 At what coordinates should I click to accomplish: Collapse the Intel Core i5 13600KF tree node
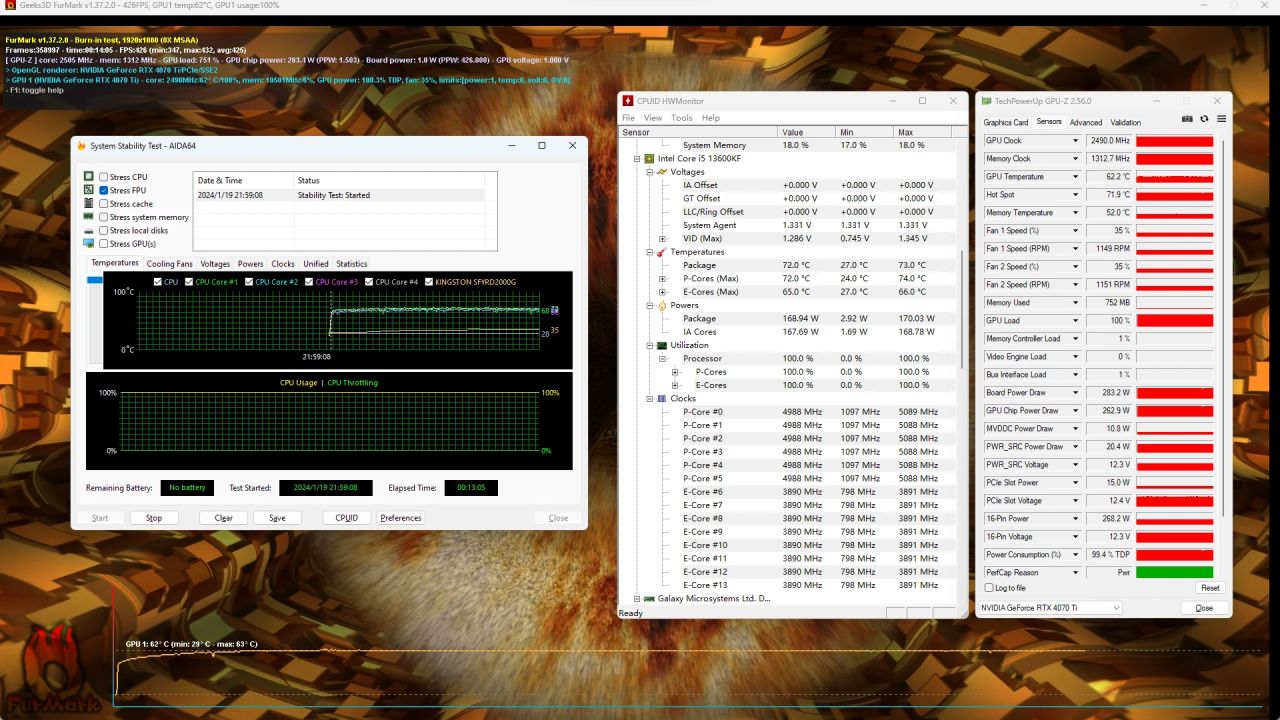637,159
